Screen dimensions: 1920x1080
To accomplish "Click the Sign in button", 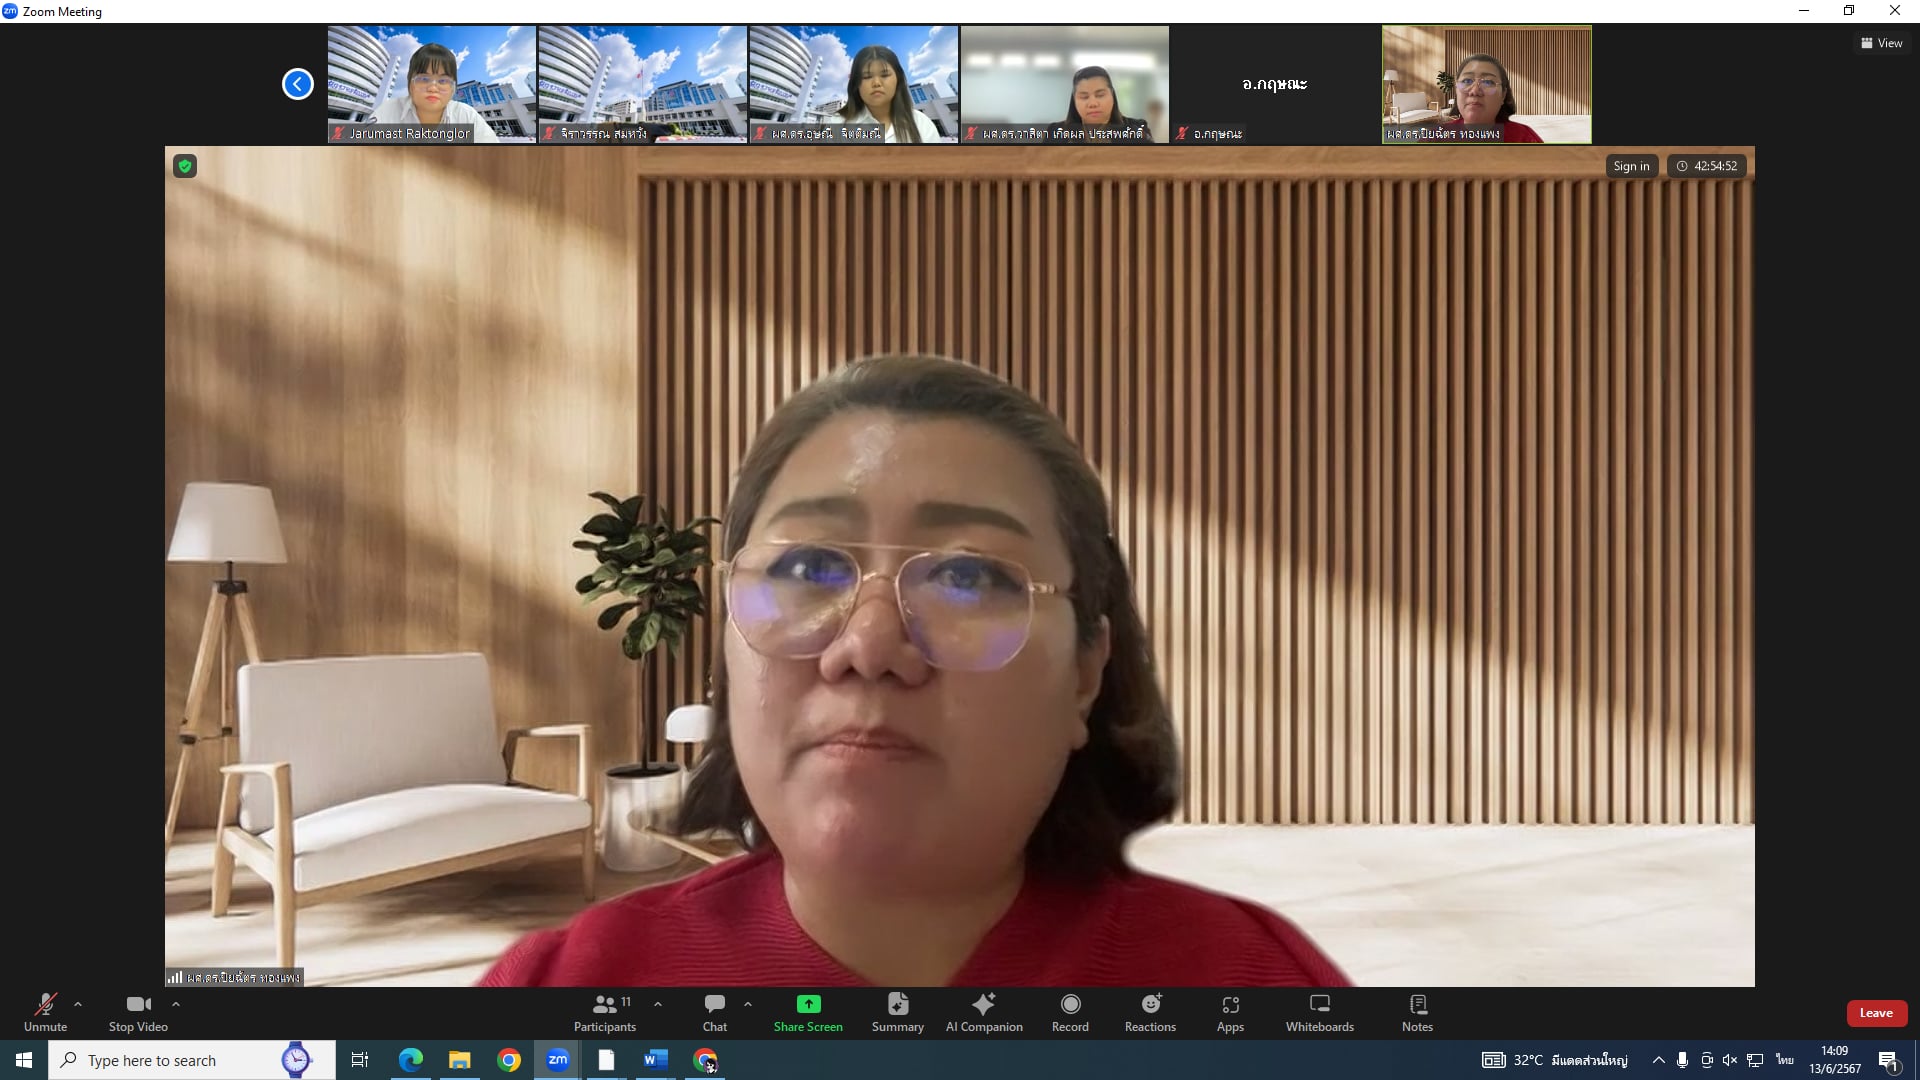I will tap(1631, 166).
